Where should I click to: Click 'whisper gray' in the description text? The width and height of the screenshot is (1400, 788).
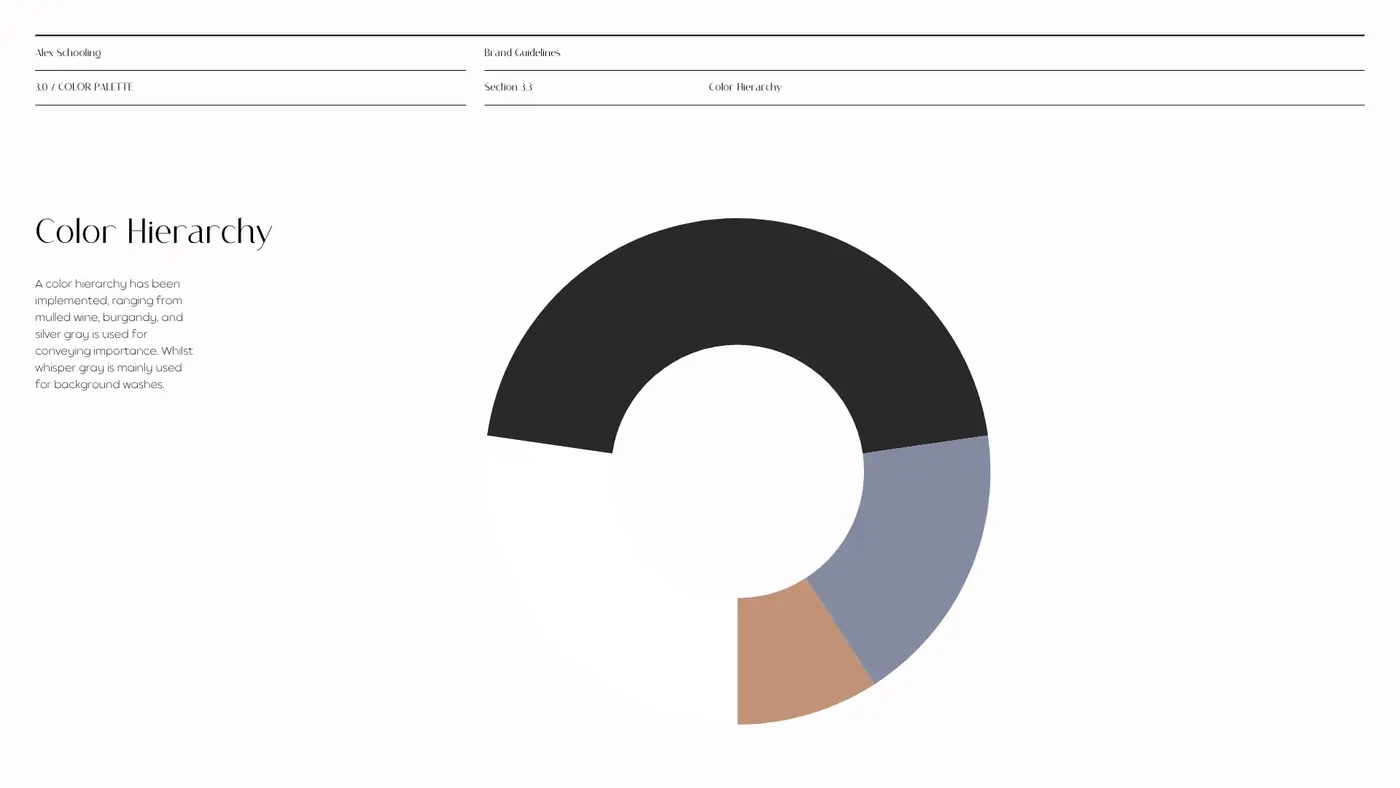click(69, 368)
